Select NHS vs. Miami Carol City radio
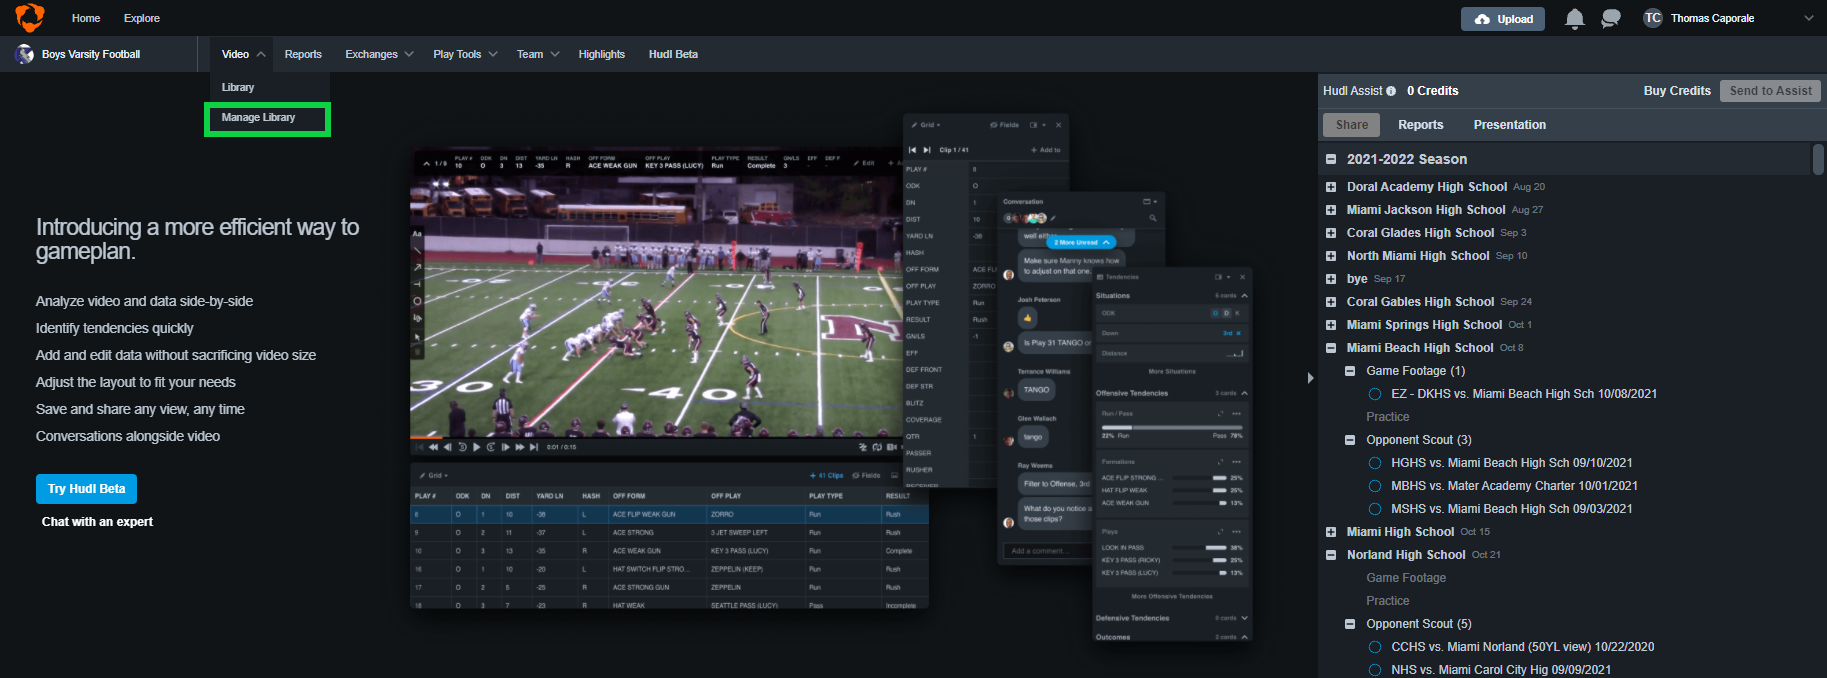This screenshot has height=678, width=1827. pos(1375,670)
